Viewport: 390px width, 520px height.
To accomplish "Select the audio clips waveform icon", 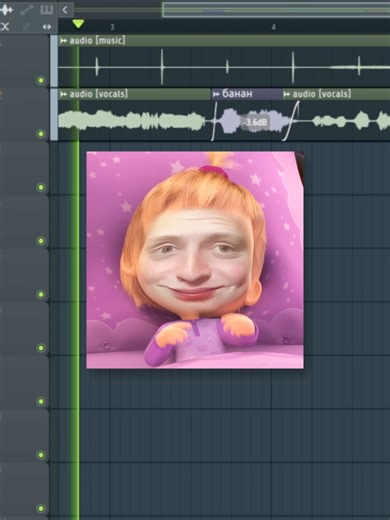I will click(x=6, y=10).
